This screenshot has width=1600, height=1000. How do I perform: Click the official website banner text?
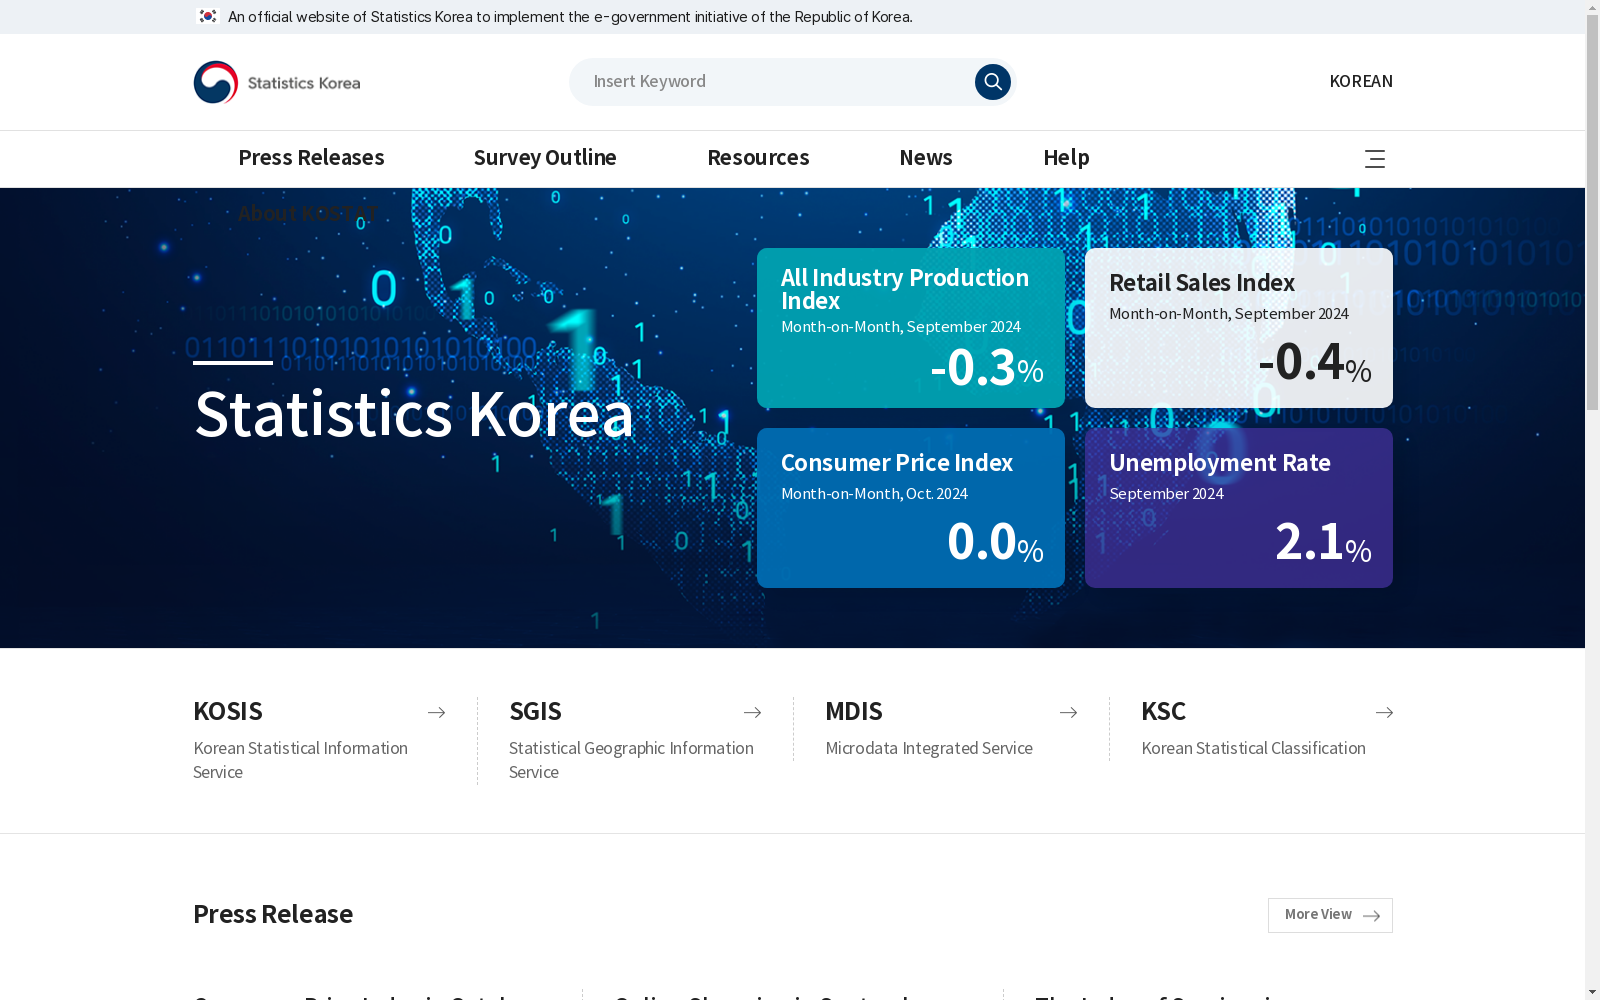pos(570,17)
